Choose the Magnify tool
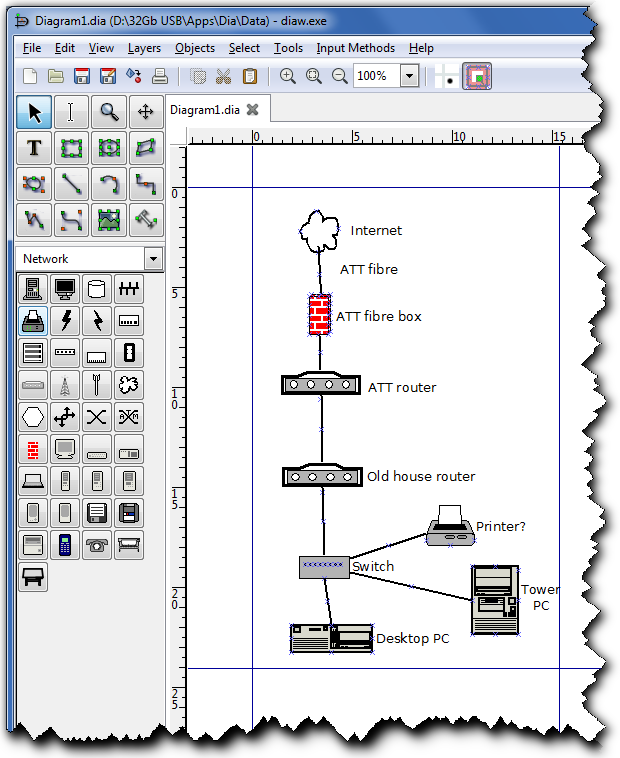Image resolution: width=620 pixels, height=758 pixels. tap(108, 112)
